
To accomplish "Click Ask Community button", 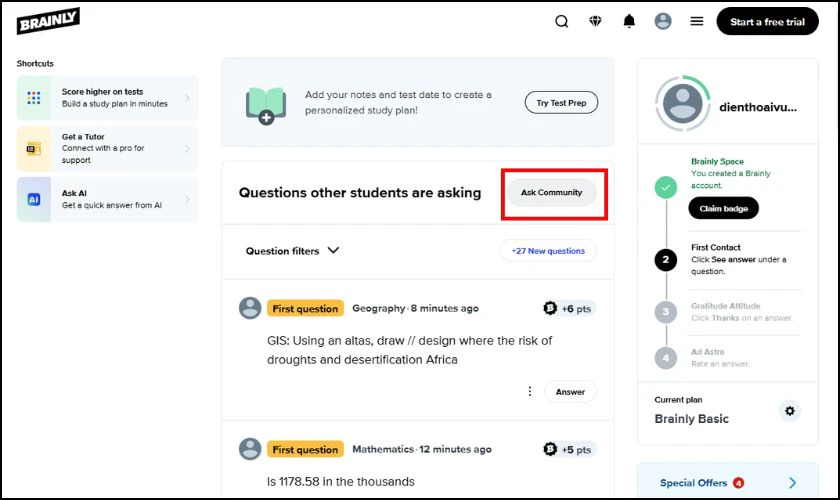I will point(551,192).
